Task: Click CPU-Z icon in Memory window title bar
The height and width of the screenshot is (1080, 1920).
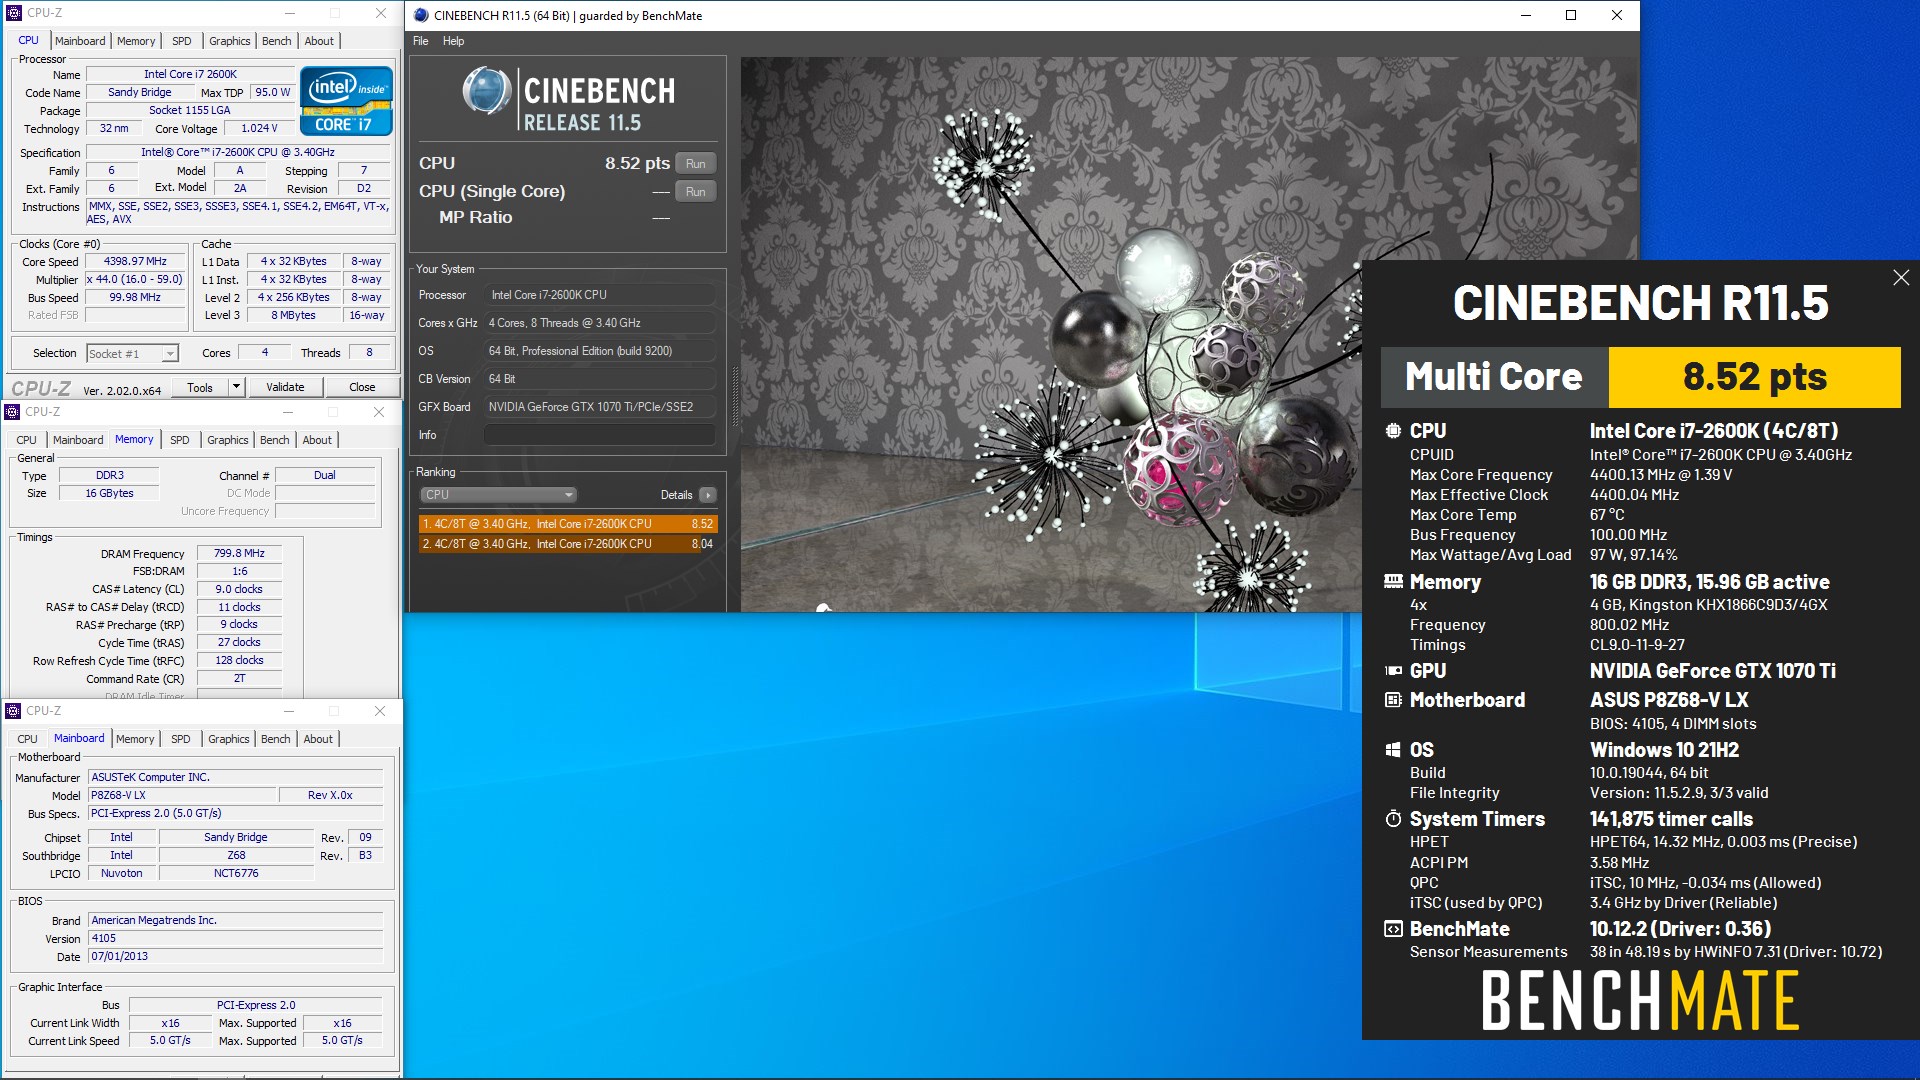Action: 12,412
